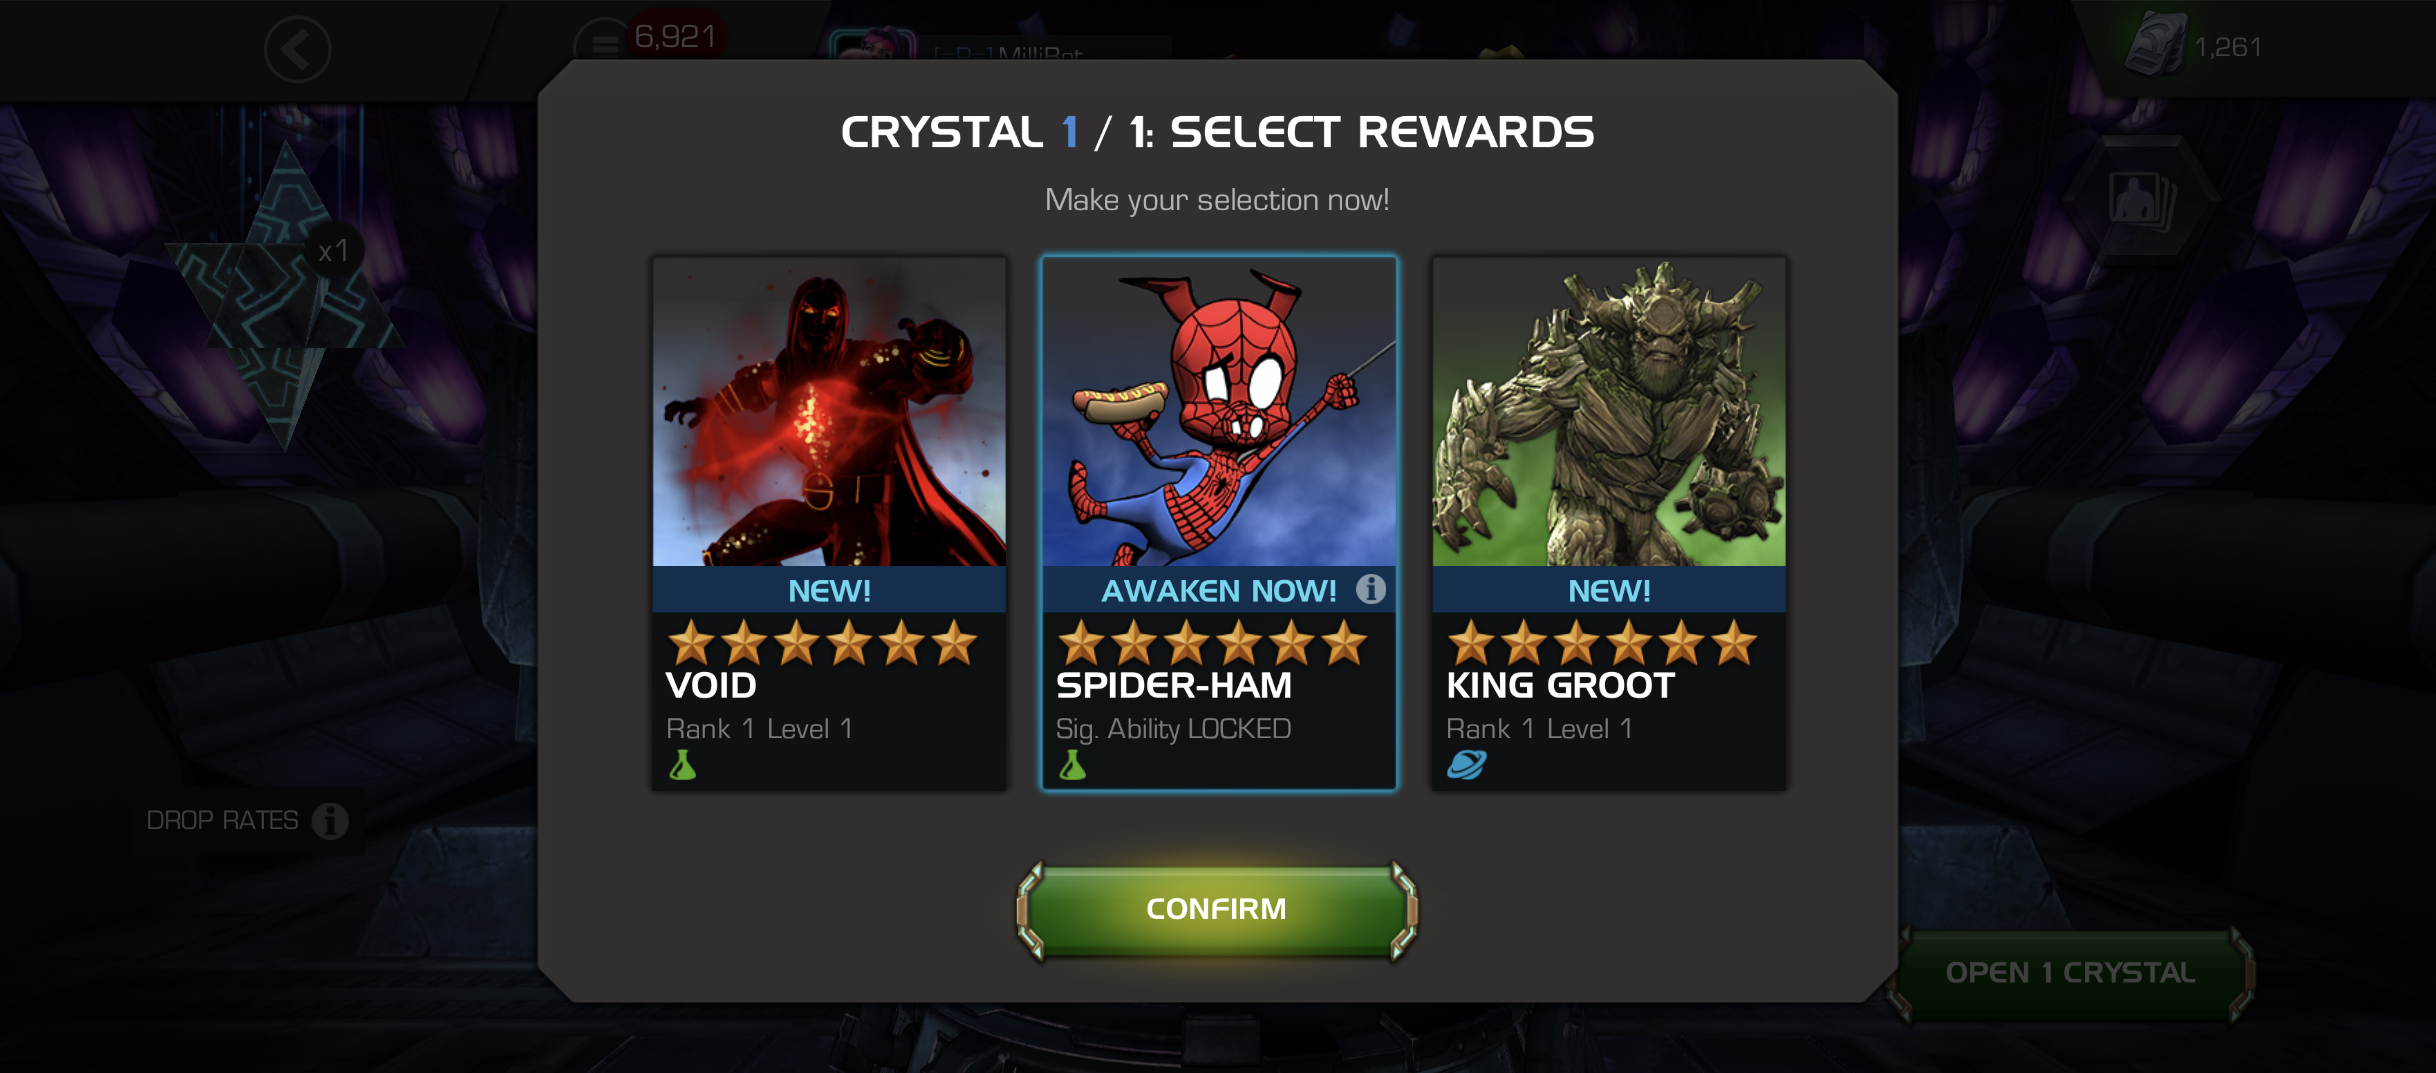Select the Spider-Ham reward card
The image size is (2436, 1073).
coord(1219,523)
